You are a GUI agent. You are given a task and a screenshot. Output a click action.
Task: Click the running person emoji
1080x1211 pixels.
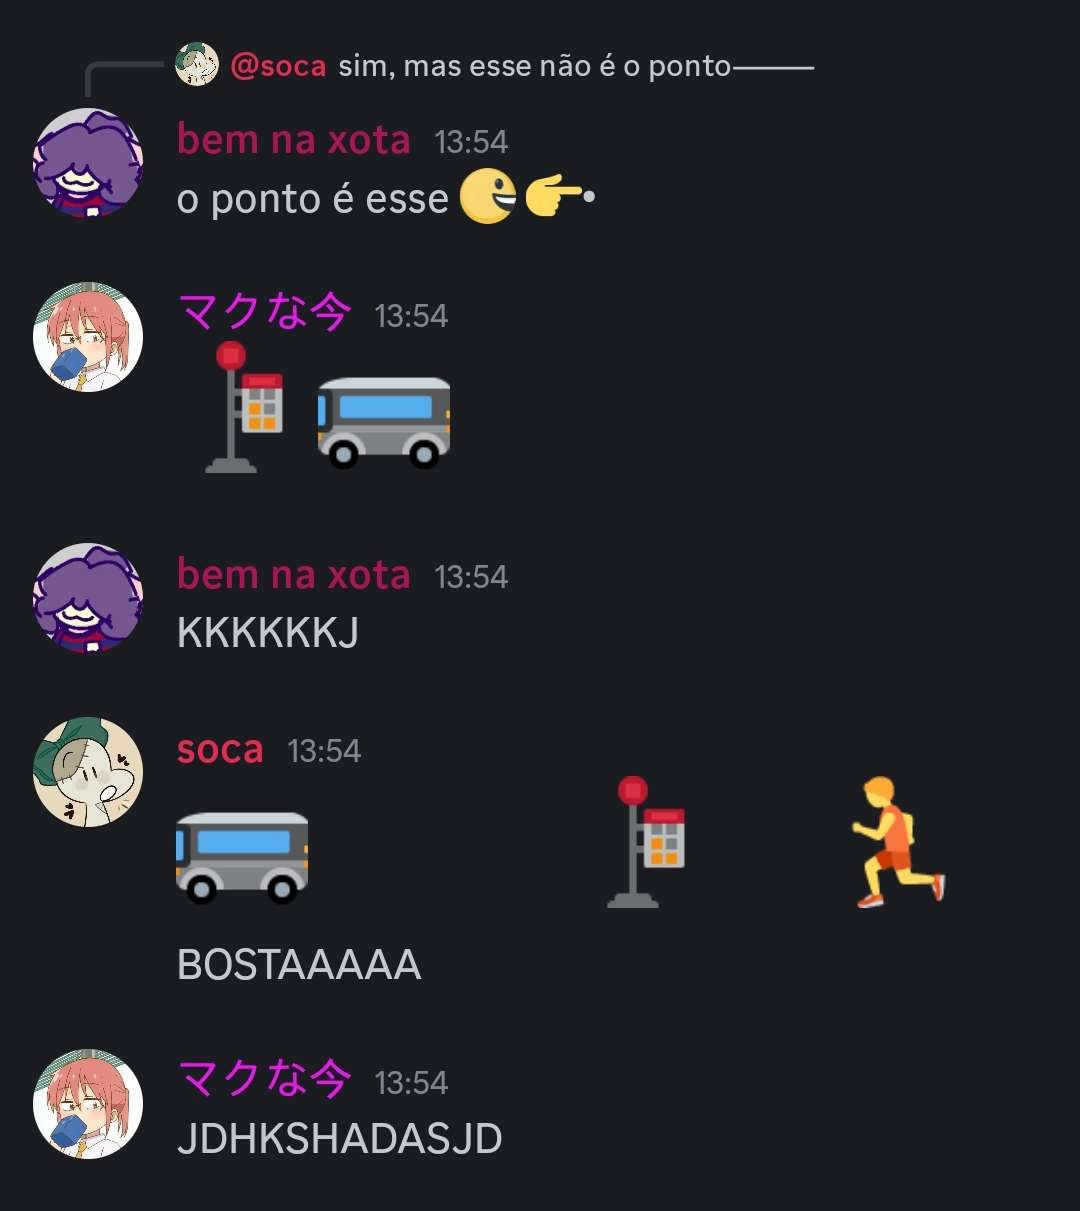898,842
